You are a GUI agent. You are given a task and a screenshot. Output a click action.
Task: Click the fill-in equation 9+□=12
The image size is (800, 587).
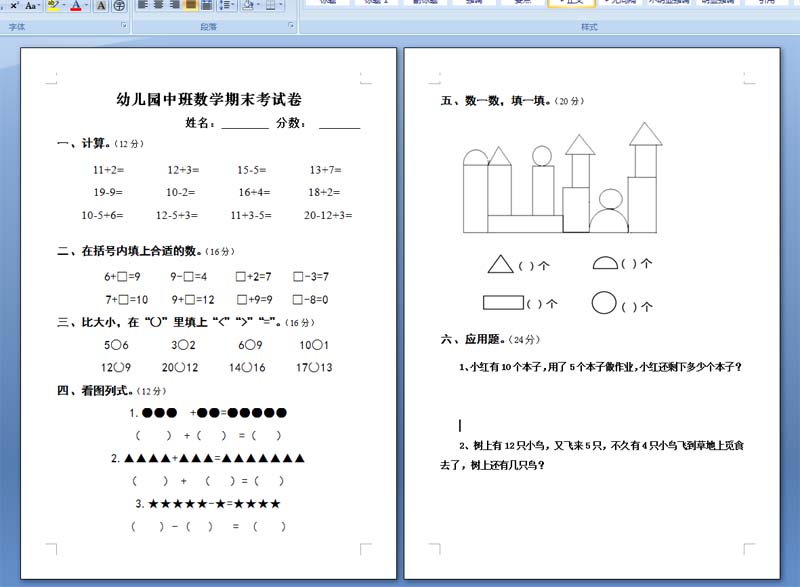193,299
